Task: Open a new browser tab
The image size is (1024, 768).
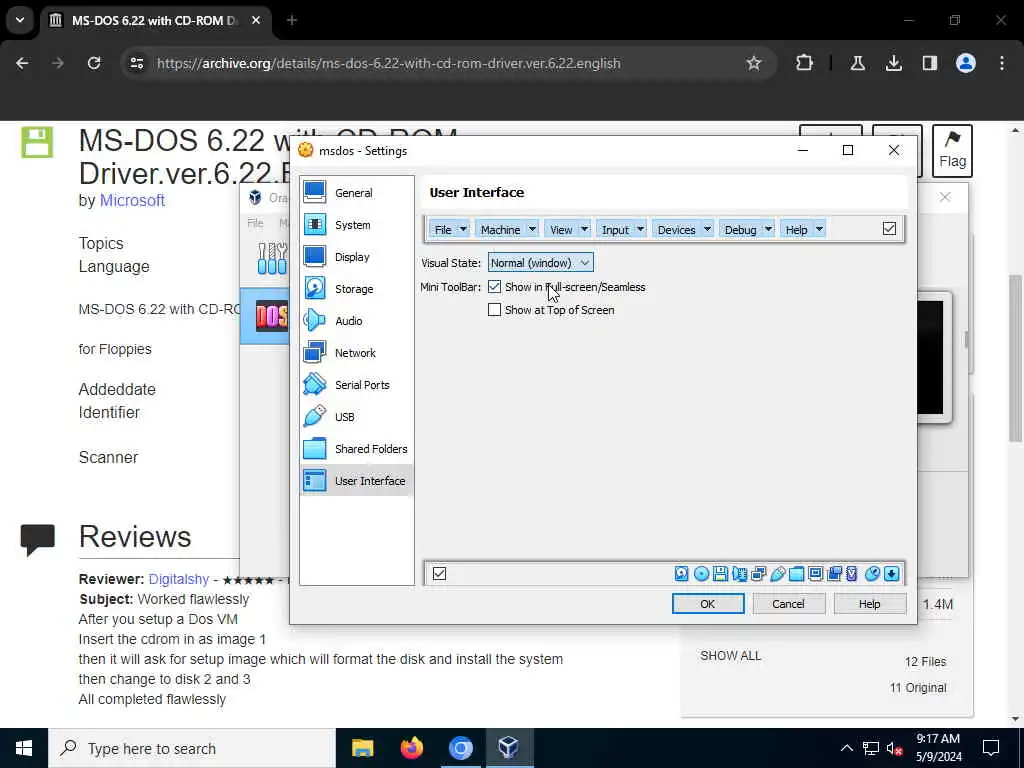Action: click(292, 20)
